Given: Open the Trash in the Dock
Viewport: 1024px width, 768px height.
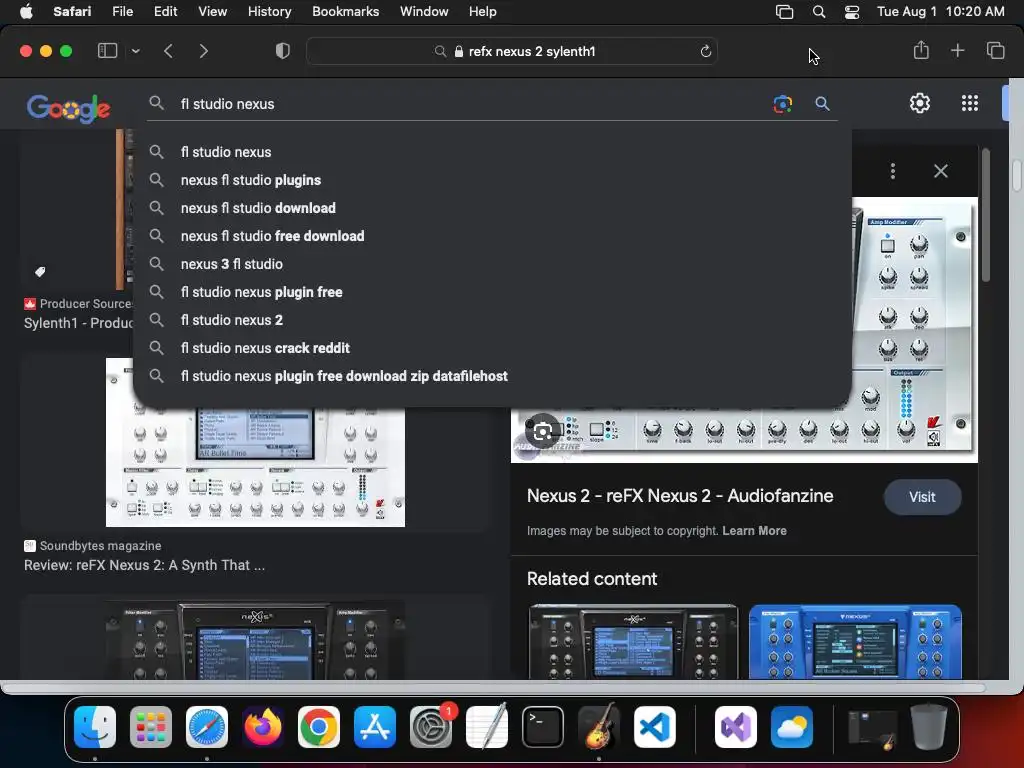Looking at the screenshot, I should (929, 727).
